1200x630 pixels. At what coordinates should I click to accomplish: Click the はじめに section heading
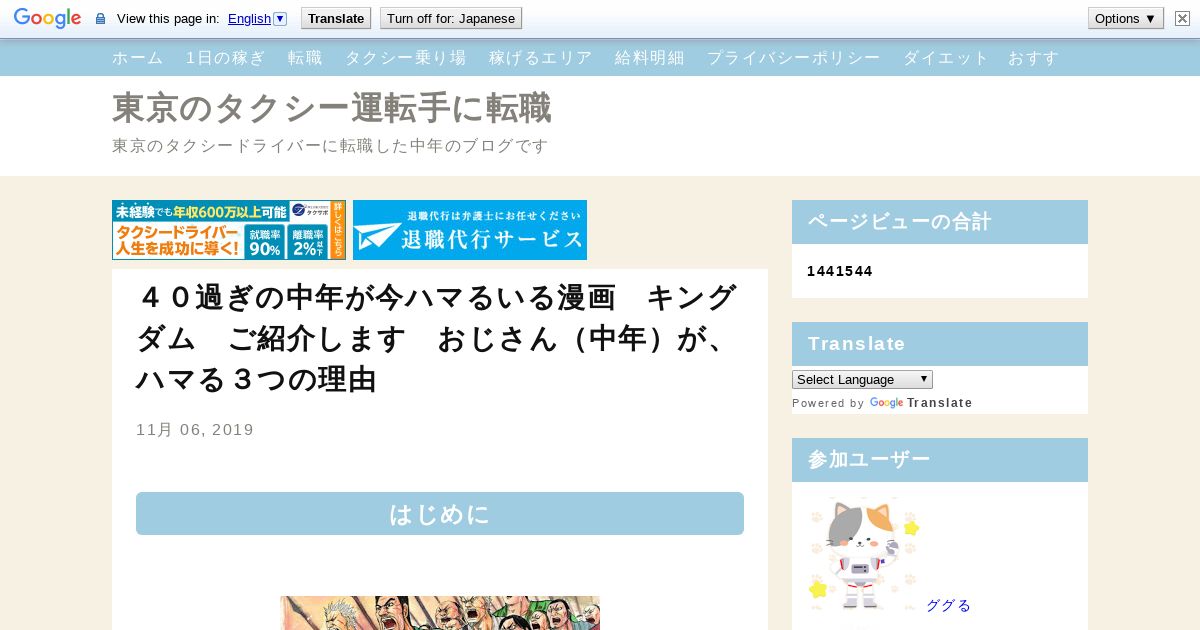(440, 514)
